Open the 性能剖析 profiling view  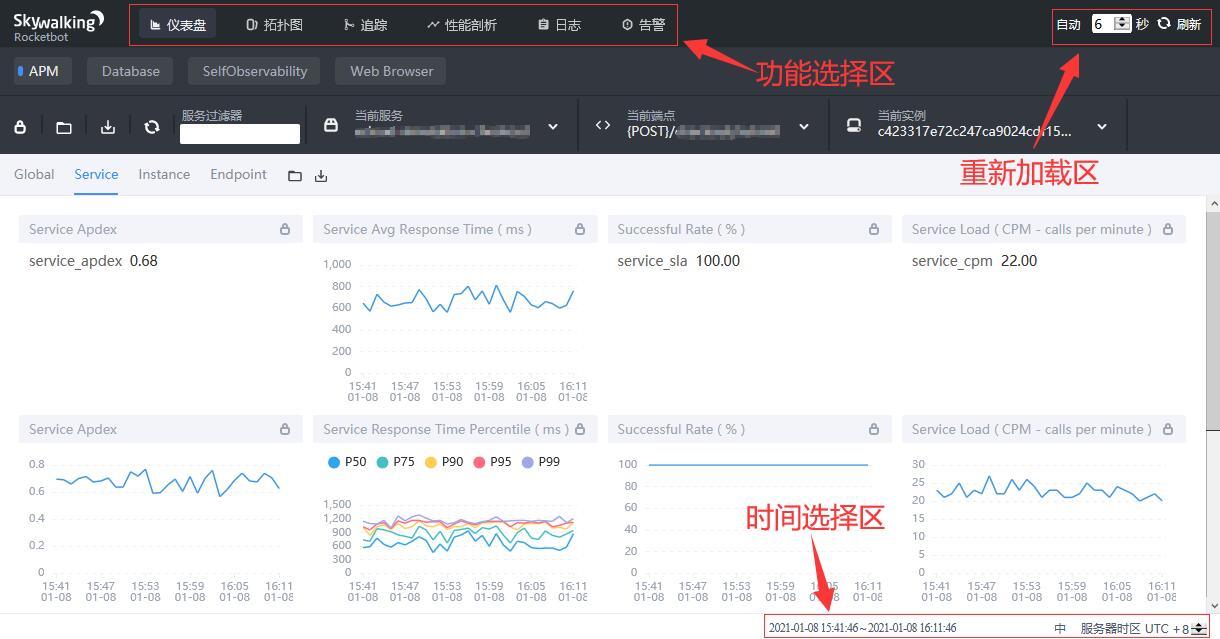462,24
